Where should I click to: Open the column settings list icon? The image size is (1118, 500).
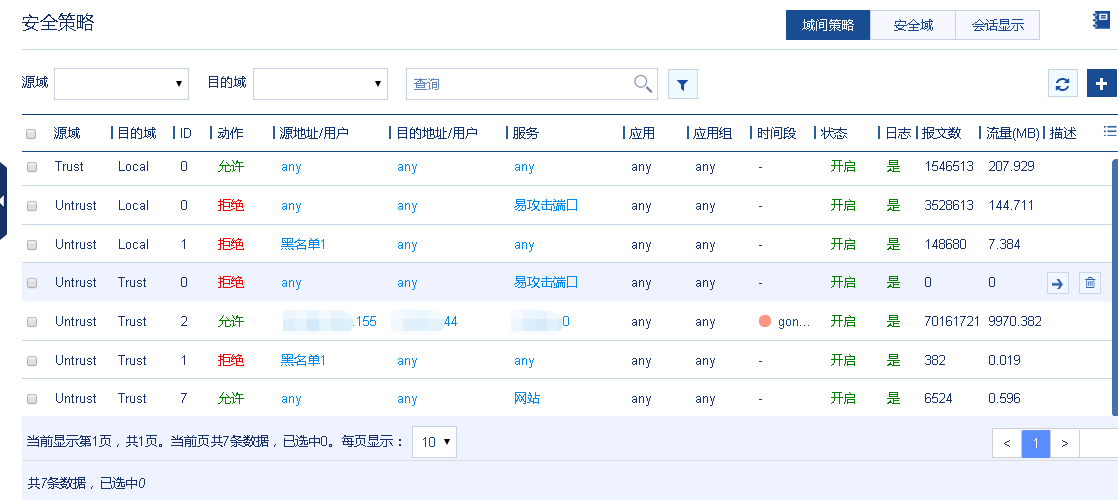pos(1109,131)
